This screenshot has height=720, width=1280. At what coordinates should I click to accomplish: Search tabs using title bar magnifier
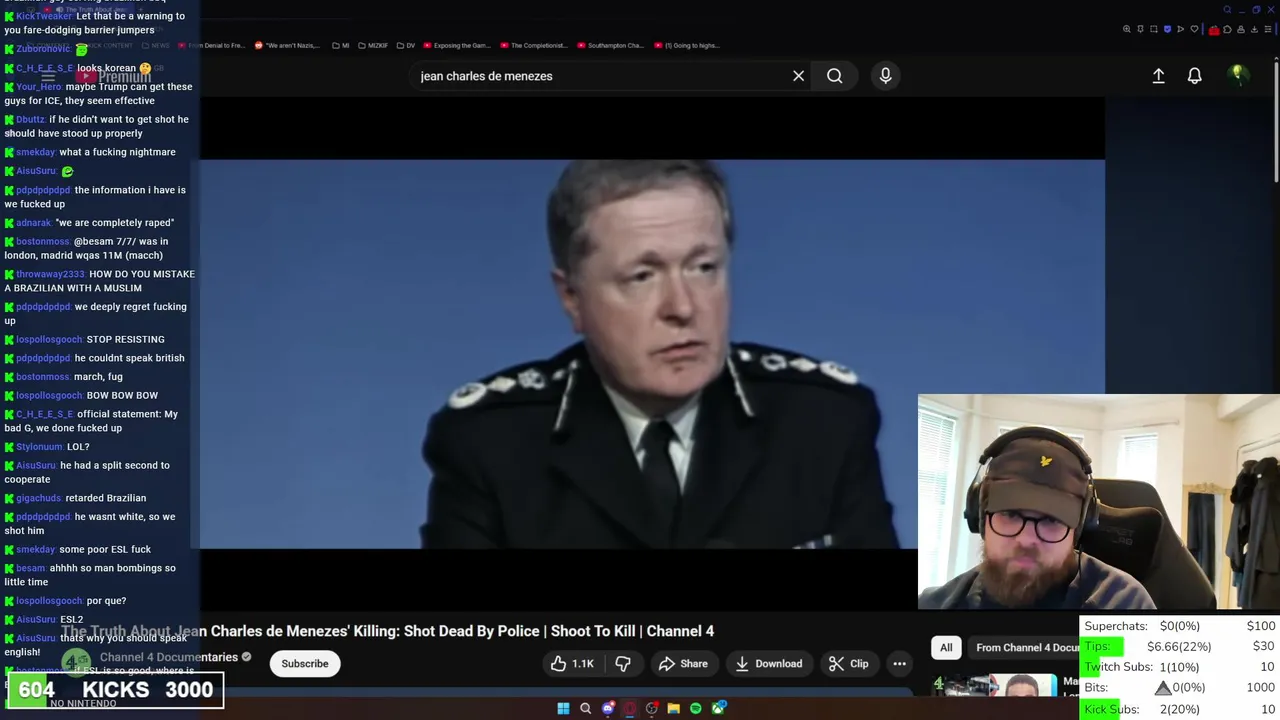1227,10
